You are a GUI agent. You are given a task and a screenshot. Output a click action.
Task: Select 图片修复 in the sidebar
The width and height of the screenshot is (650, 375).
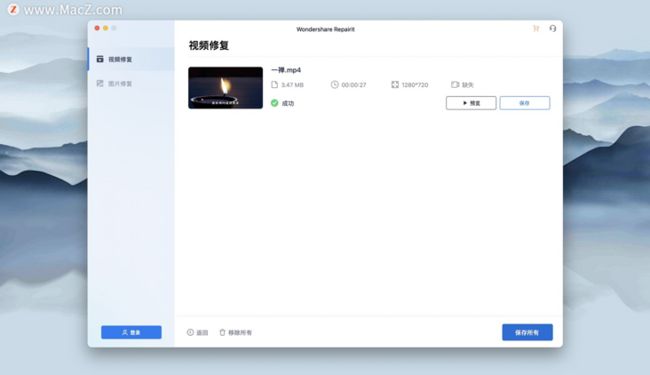pos(131,84)
